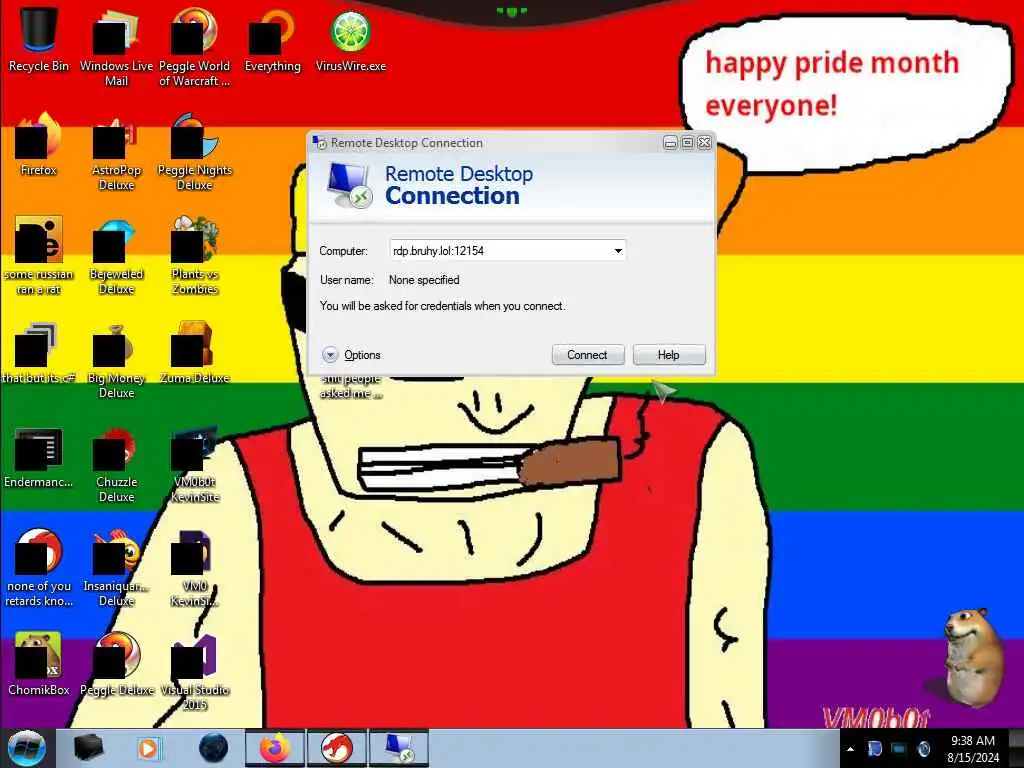Switch to the red bird app on the taskbar

[x=337, y=748]
